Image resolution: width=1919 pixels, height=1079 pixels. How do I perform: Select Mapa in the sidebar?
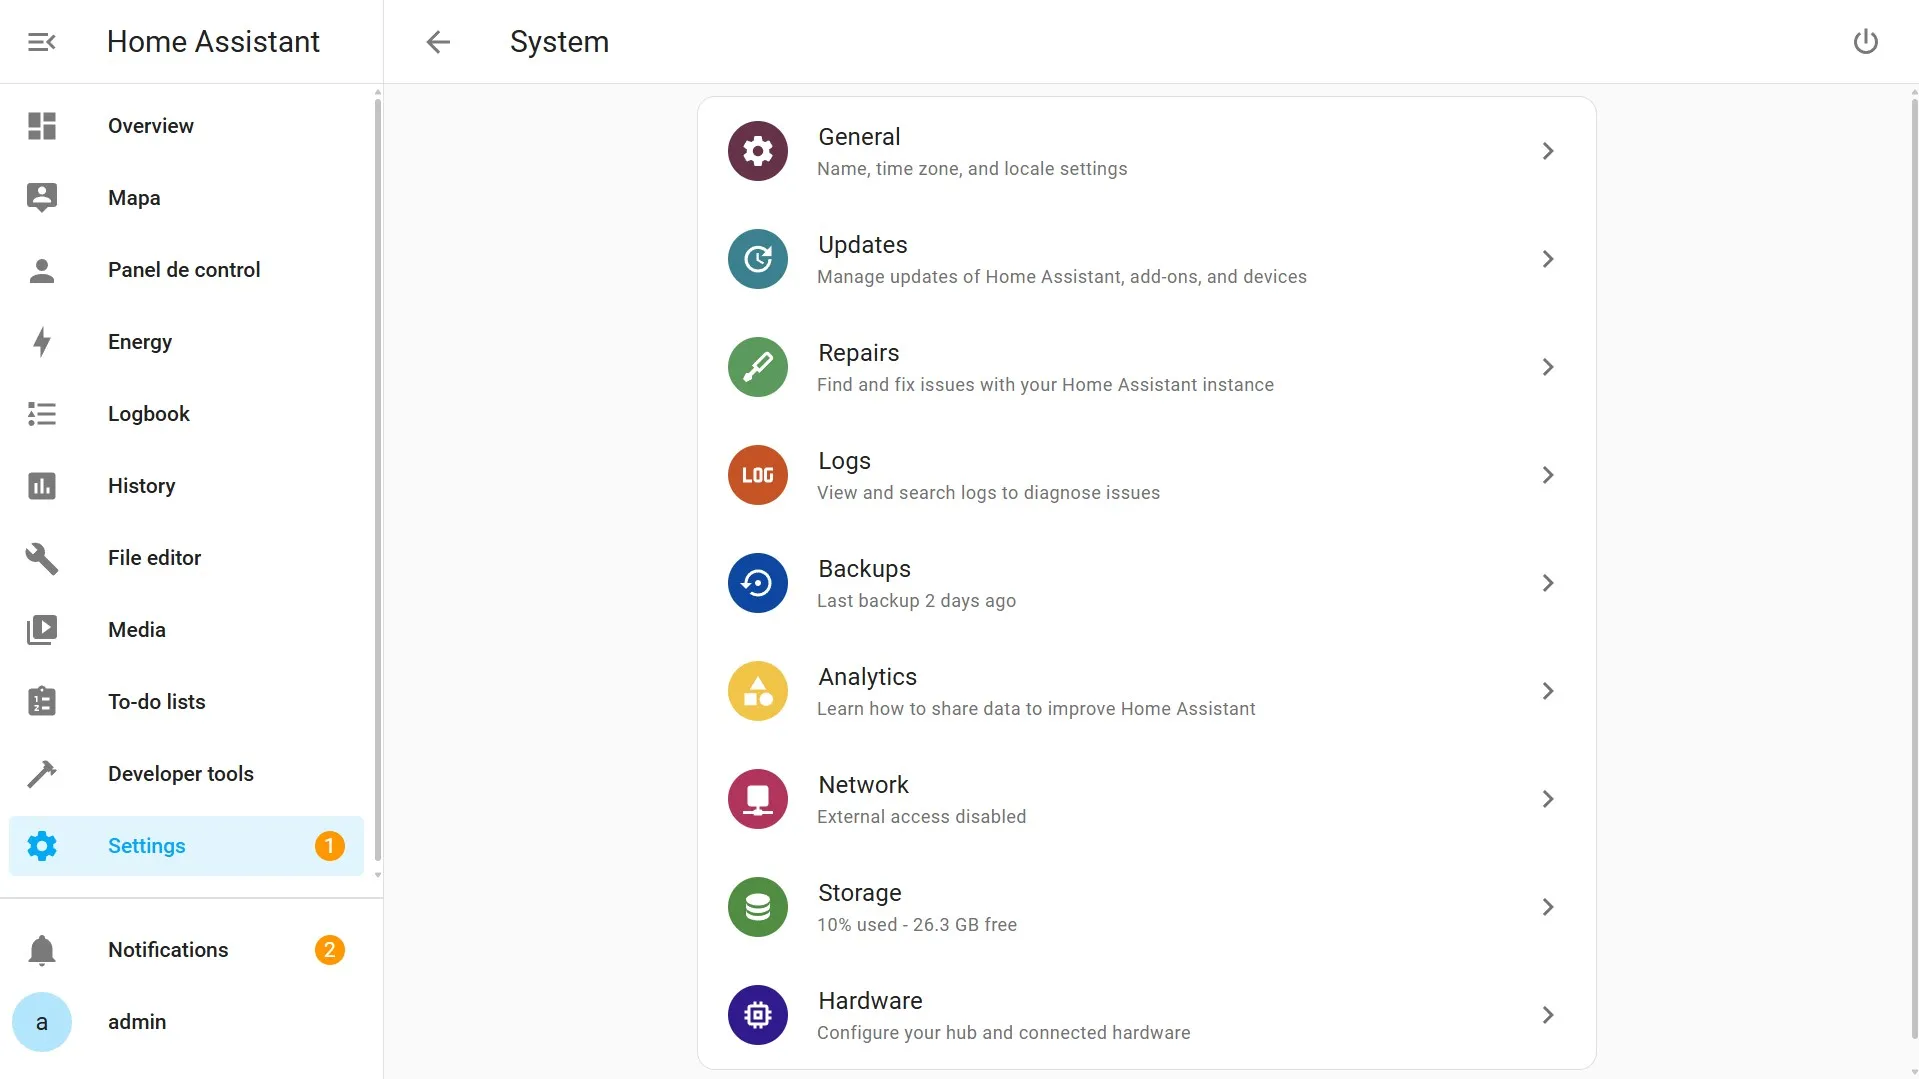click(x=186, y=198)
